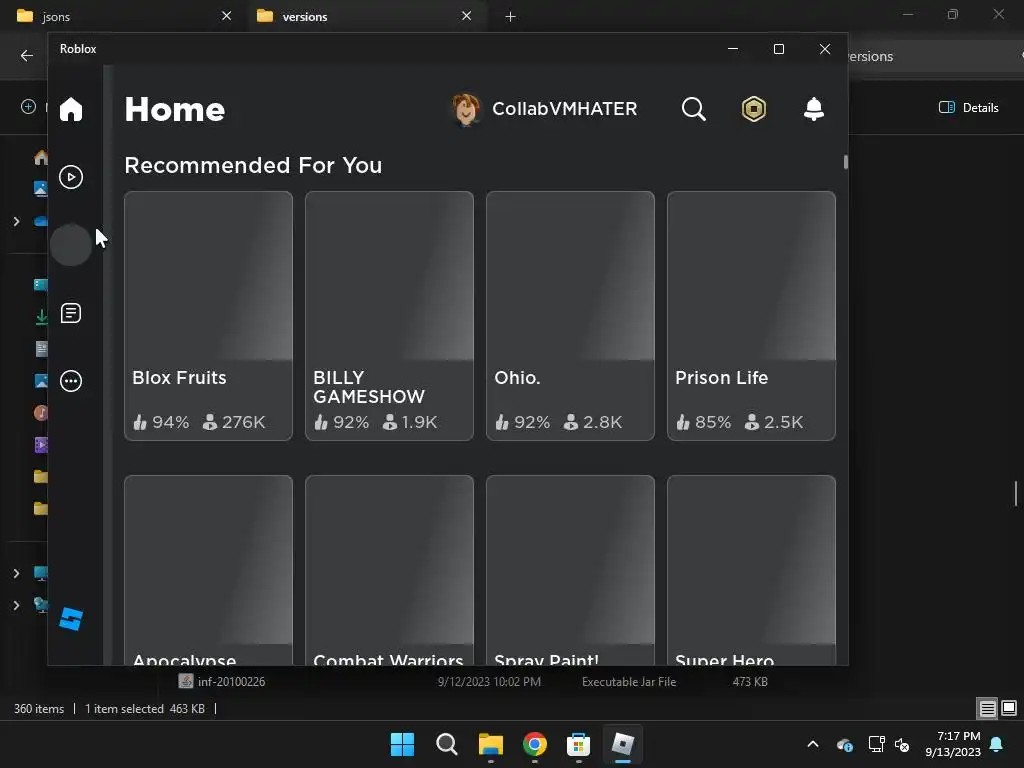The width and height of the screenshot is (1024, 768).
Task: Open the Discover play icon in Roblox sidebar
Action: pos(71,177)
